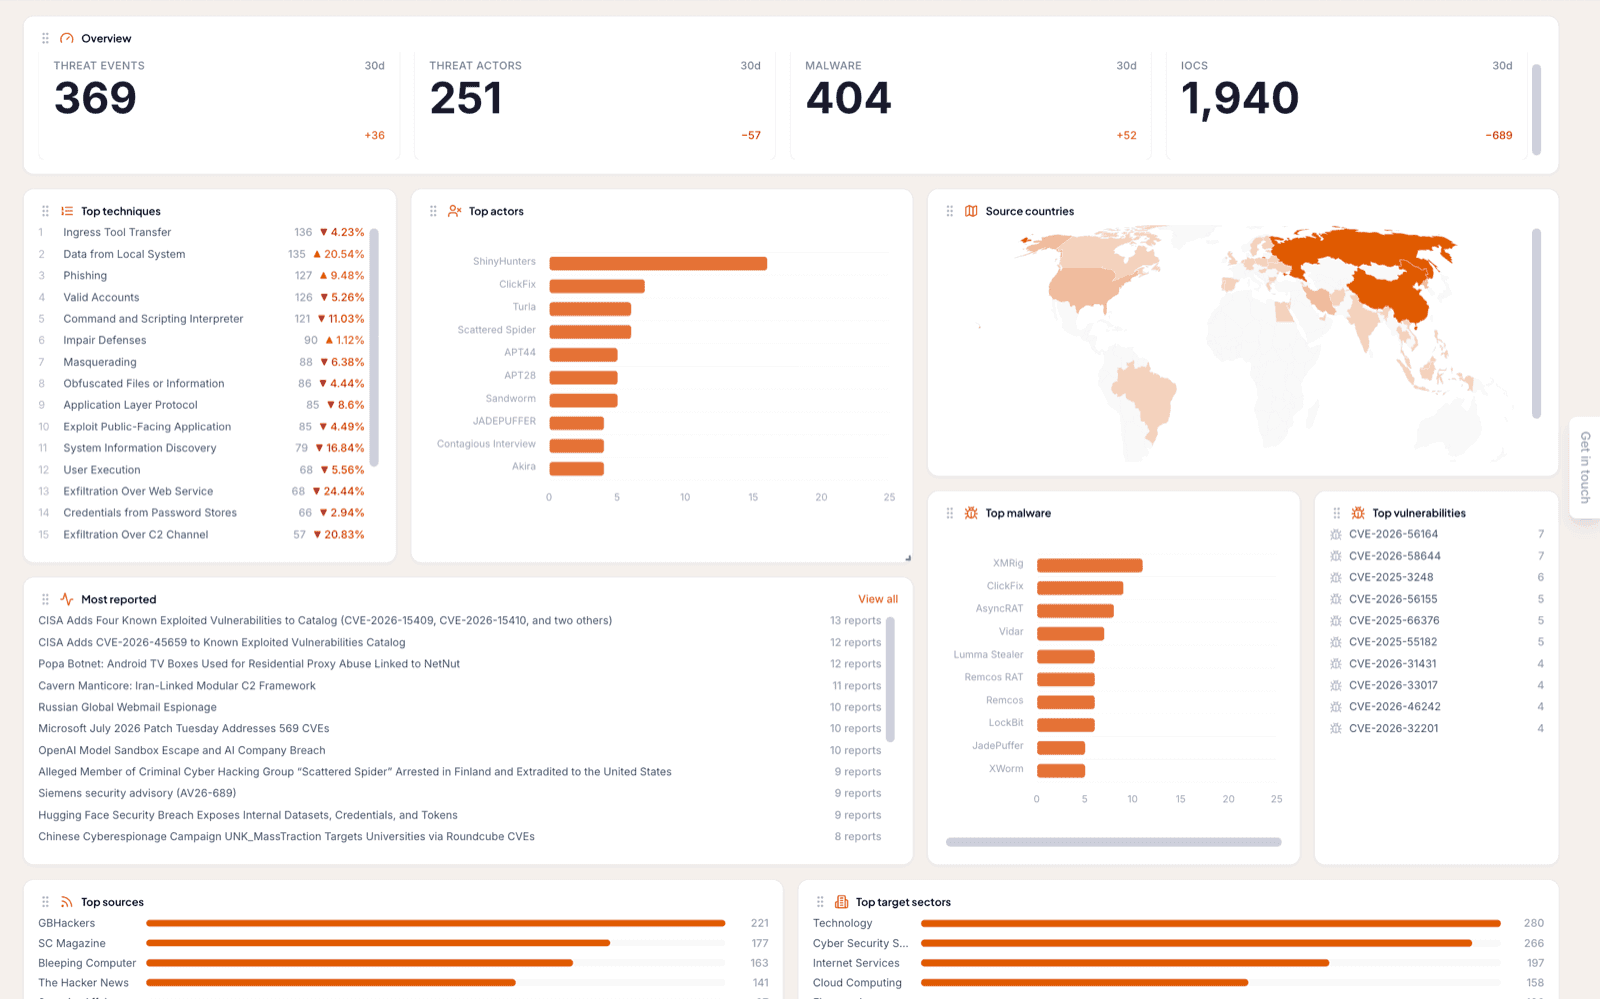Image resolution: width=1600 pixels, height=999 pixels.
Task: Click the Most reported list scrollbar
Action: tap(890, 679)
